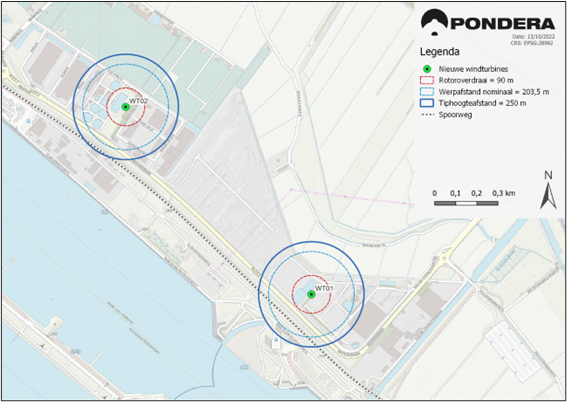The image size is (567, 402).
Task: Select the light-blue dashed Werpafstand legend symbol
Action: click(427, 92)
